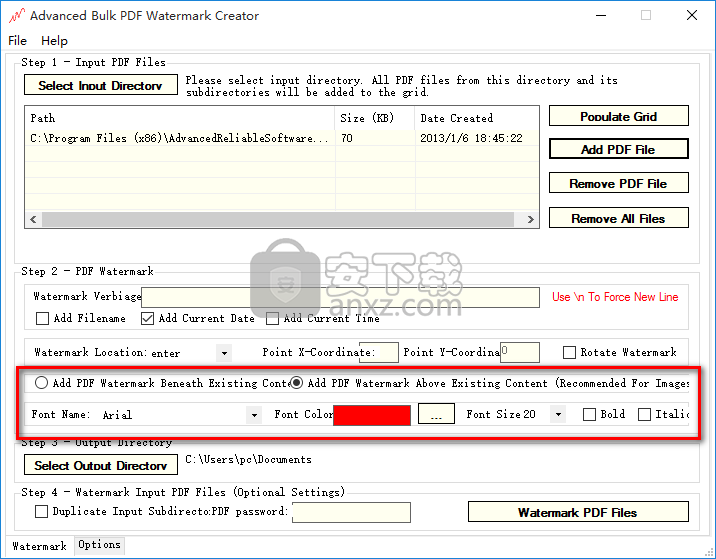Click the grid scrollbar left arrow
Viewport: 716px width, 559px height.
33,219
